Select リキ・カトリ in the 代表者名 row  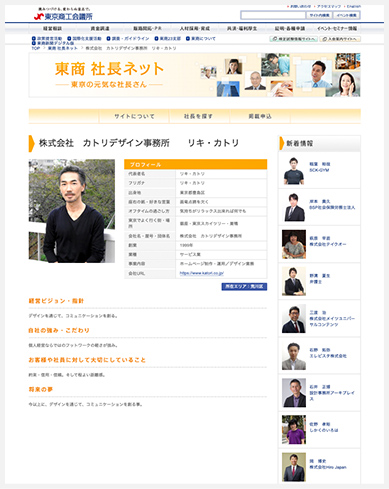192,174
